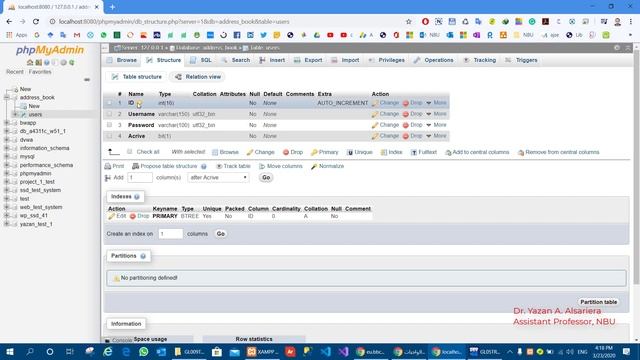Click Normalize

327,166
